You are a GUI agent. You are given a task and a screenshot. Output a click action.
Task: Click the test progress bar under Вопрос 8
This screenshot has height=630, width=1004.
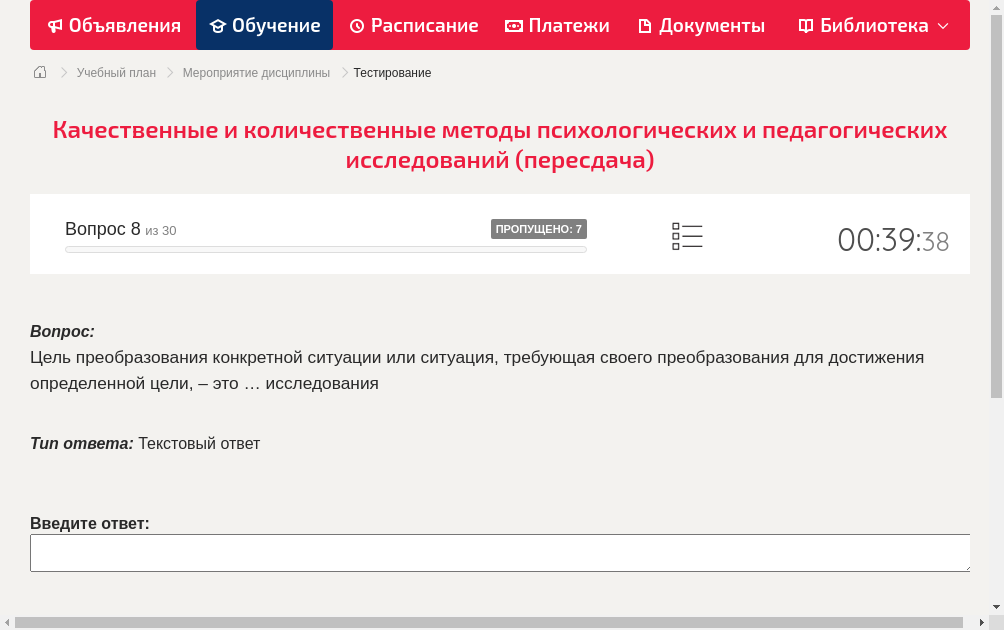325,249
